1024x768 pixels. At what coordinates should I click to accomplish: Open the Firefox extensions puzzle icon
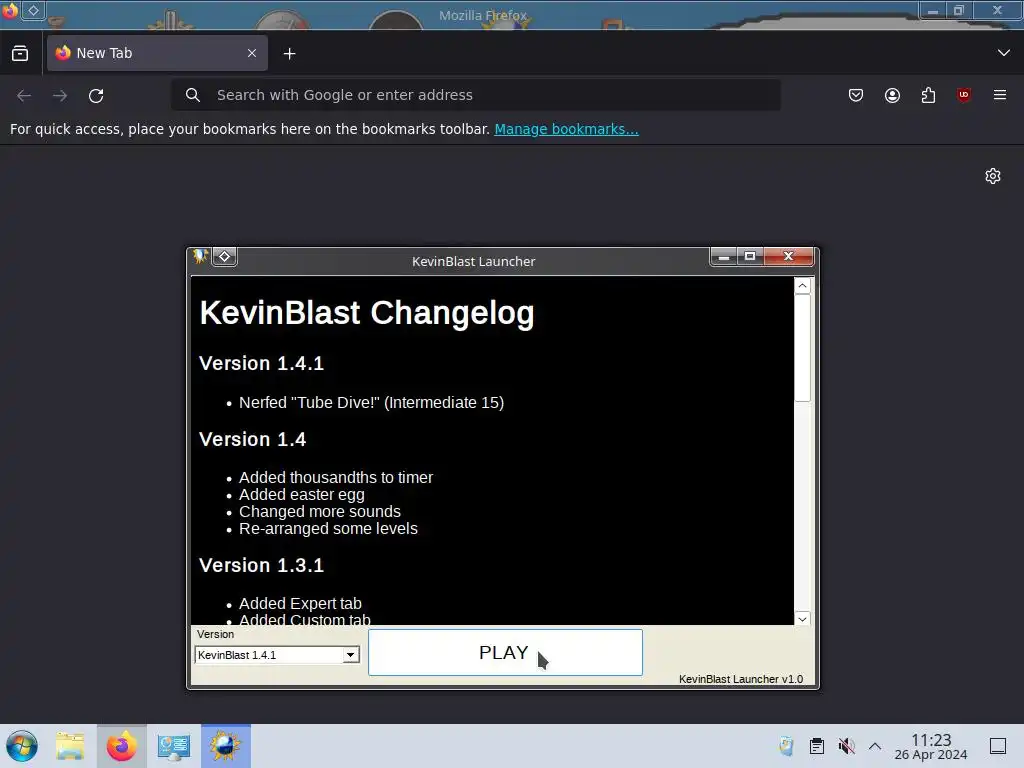tap(928, 95)
